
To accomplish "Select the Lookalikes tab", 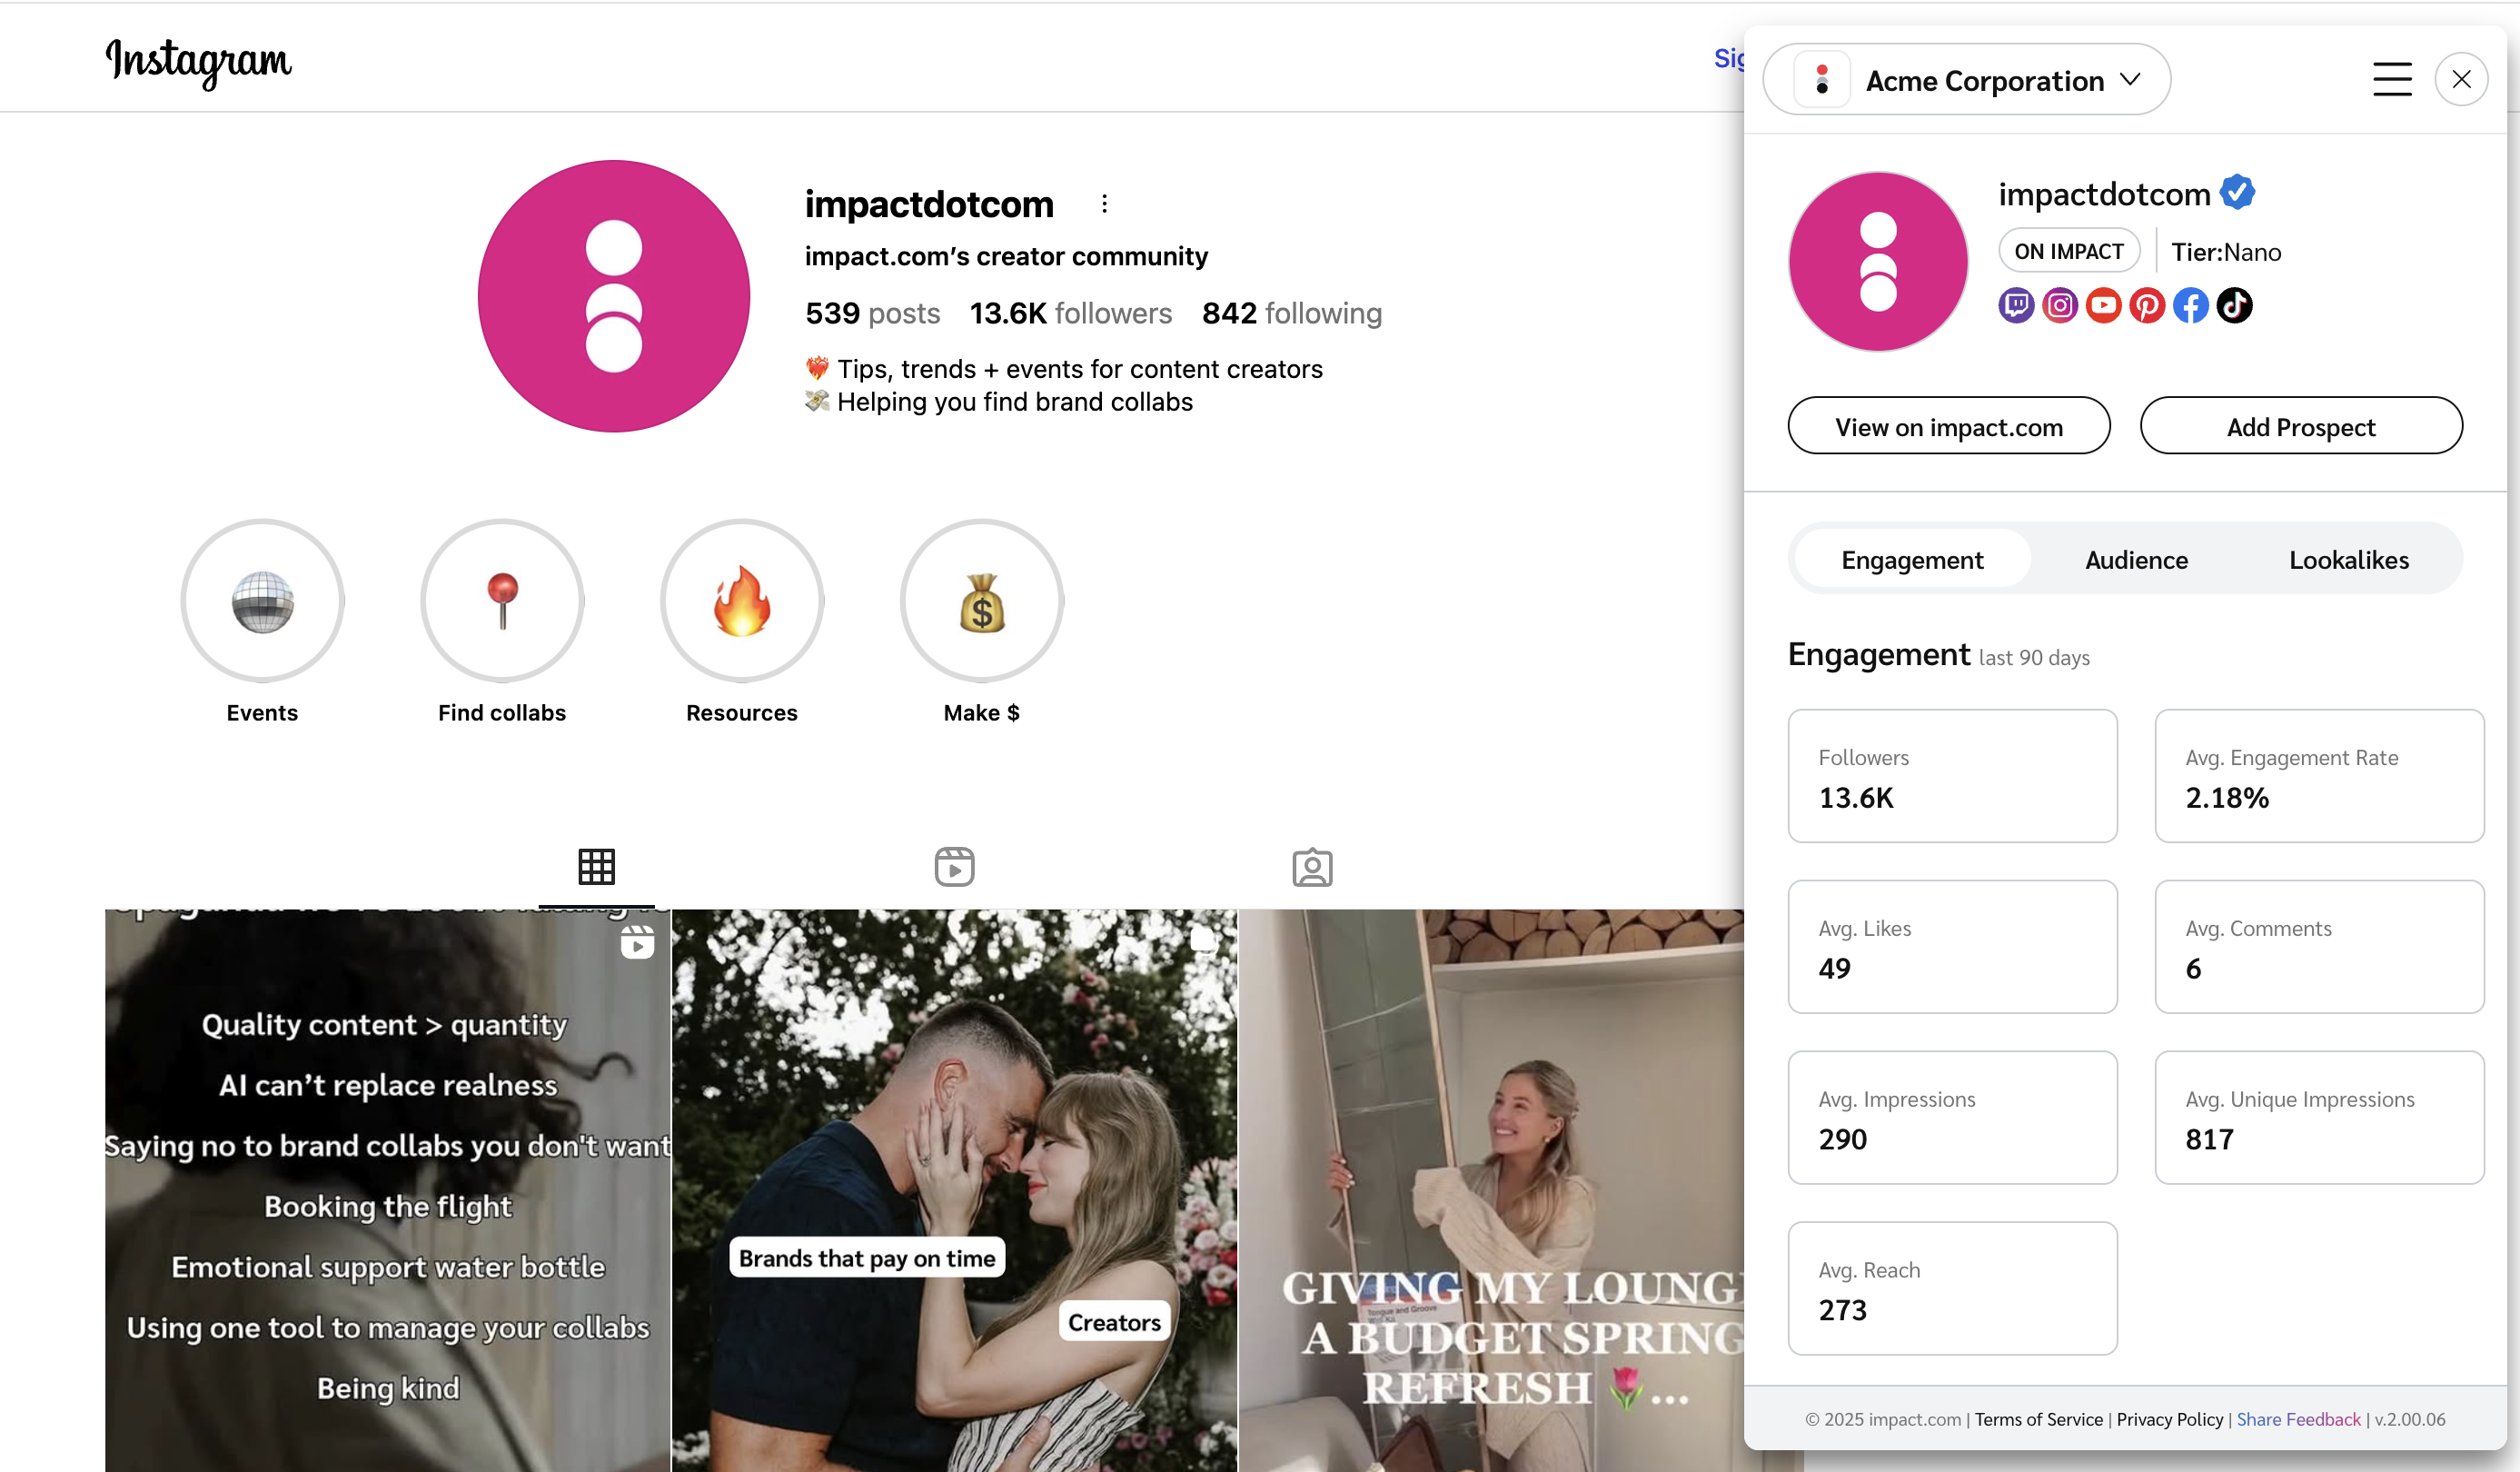I will pyautogui.click(x=2348, y=560).
